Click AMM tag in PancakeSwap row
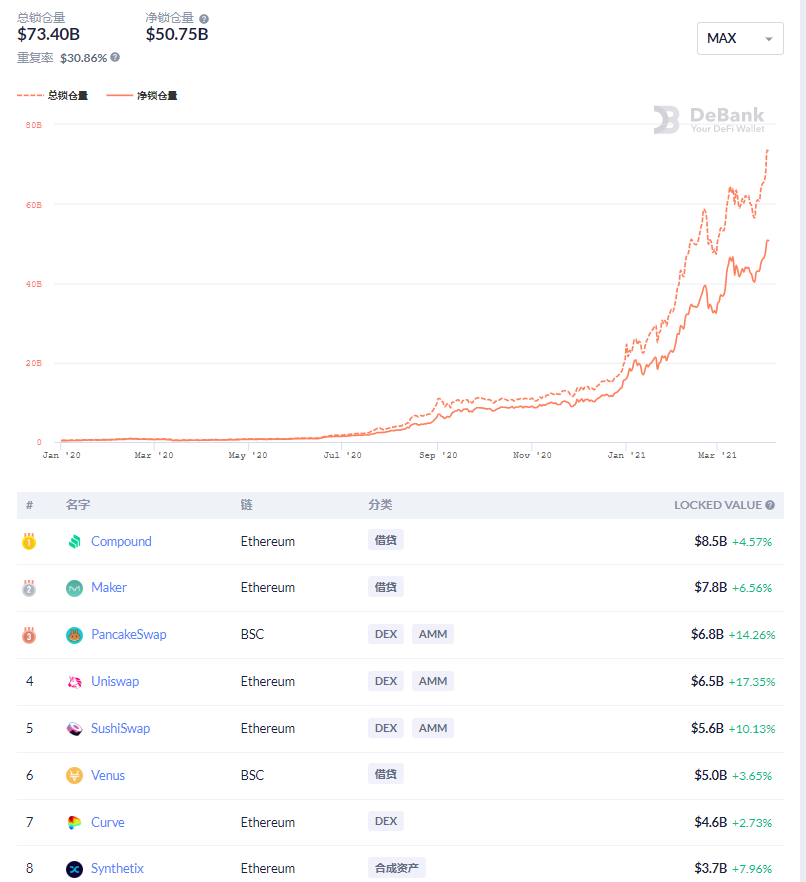The width and height of the screenshot is (806, 882). pos(433,634)
